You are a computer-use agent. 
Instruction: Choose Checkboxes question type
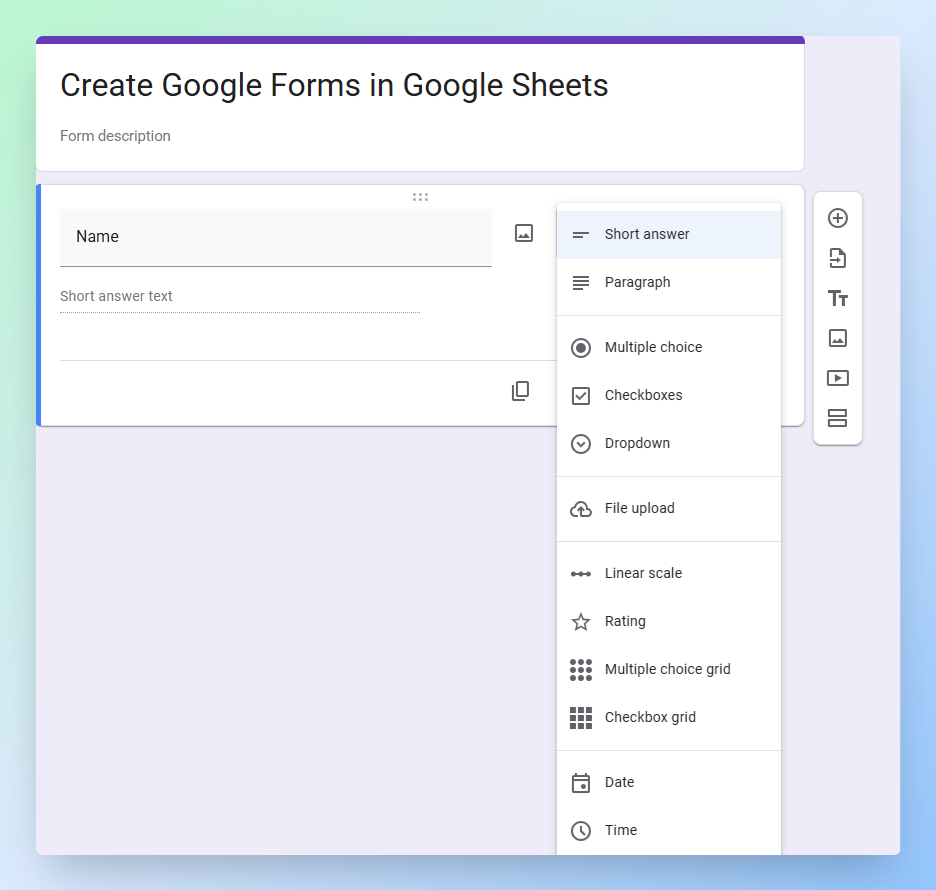pyautogui.click(x=669, y=395)
